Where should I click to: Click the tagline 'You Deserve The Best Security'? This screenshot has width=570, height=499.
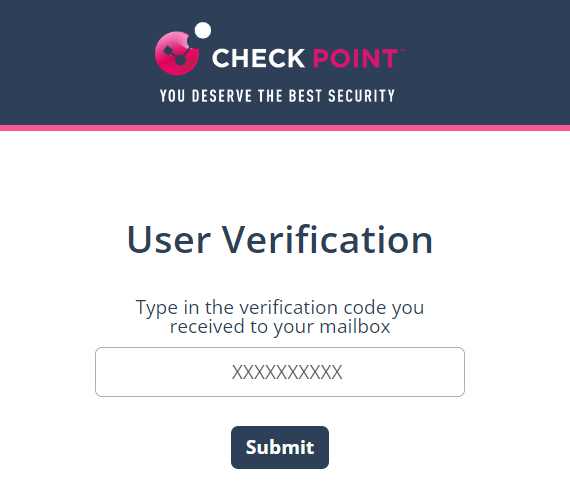tap(277, 96)
